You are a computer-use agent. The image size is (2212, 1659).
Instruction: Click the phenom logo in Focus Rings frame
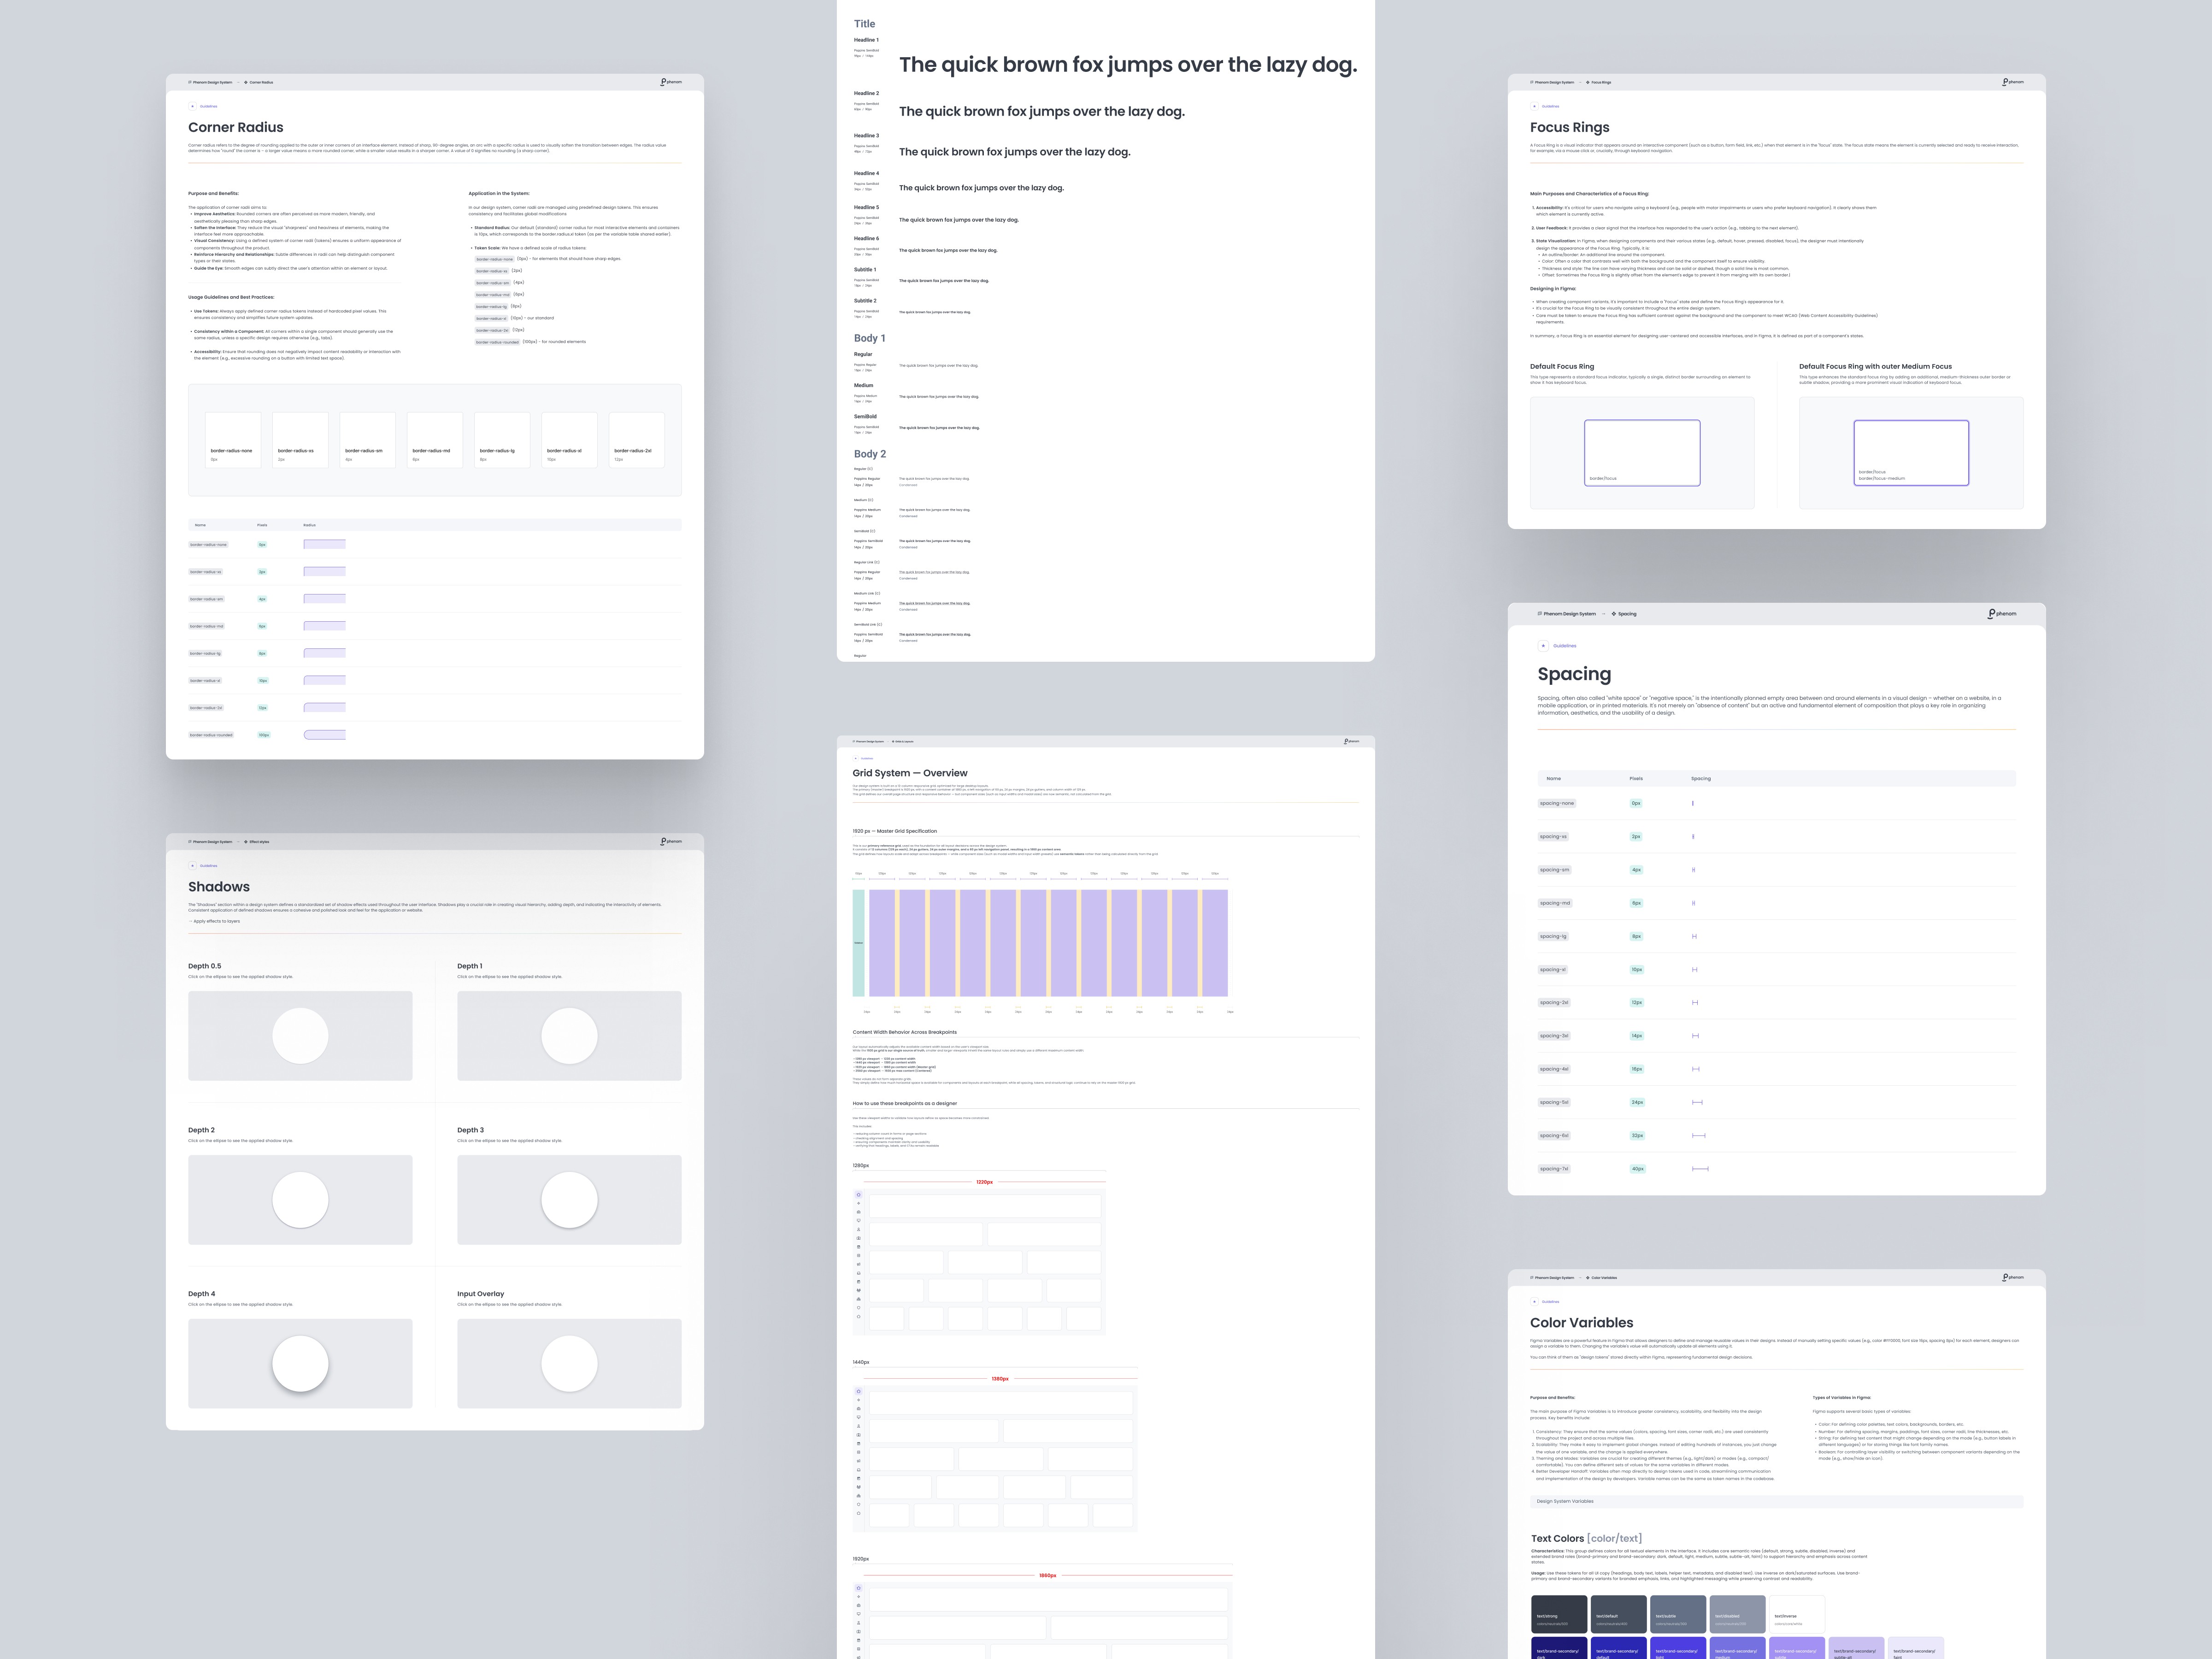tap(2013, 82)
